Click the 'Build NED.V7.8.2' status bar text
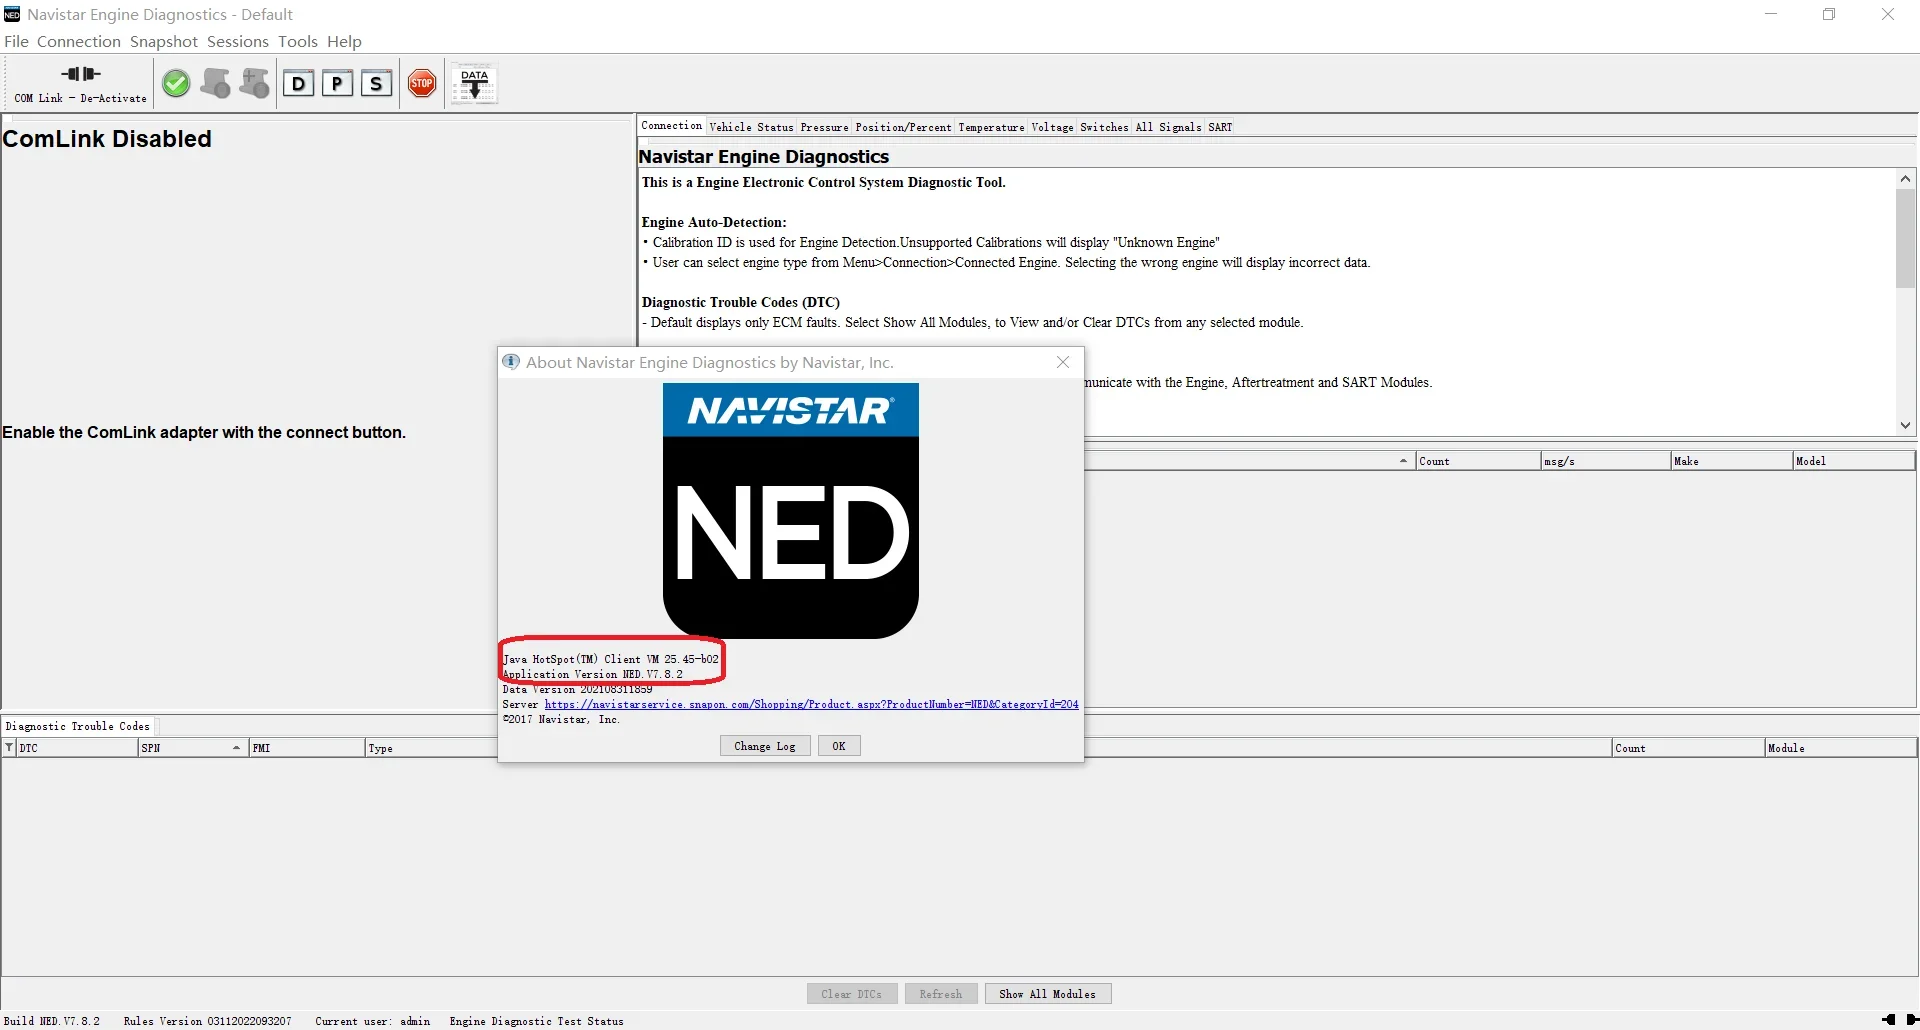This screenshot has height=1030, width=1920. coord(52,1021)
